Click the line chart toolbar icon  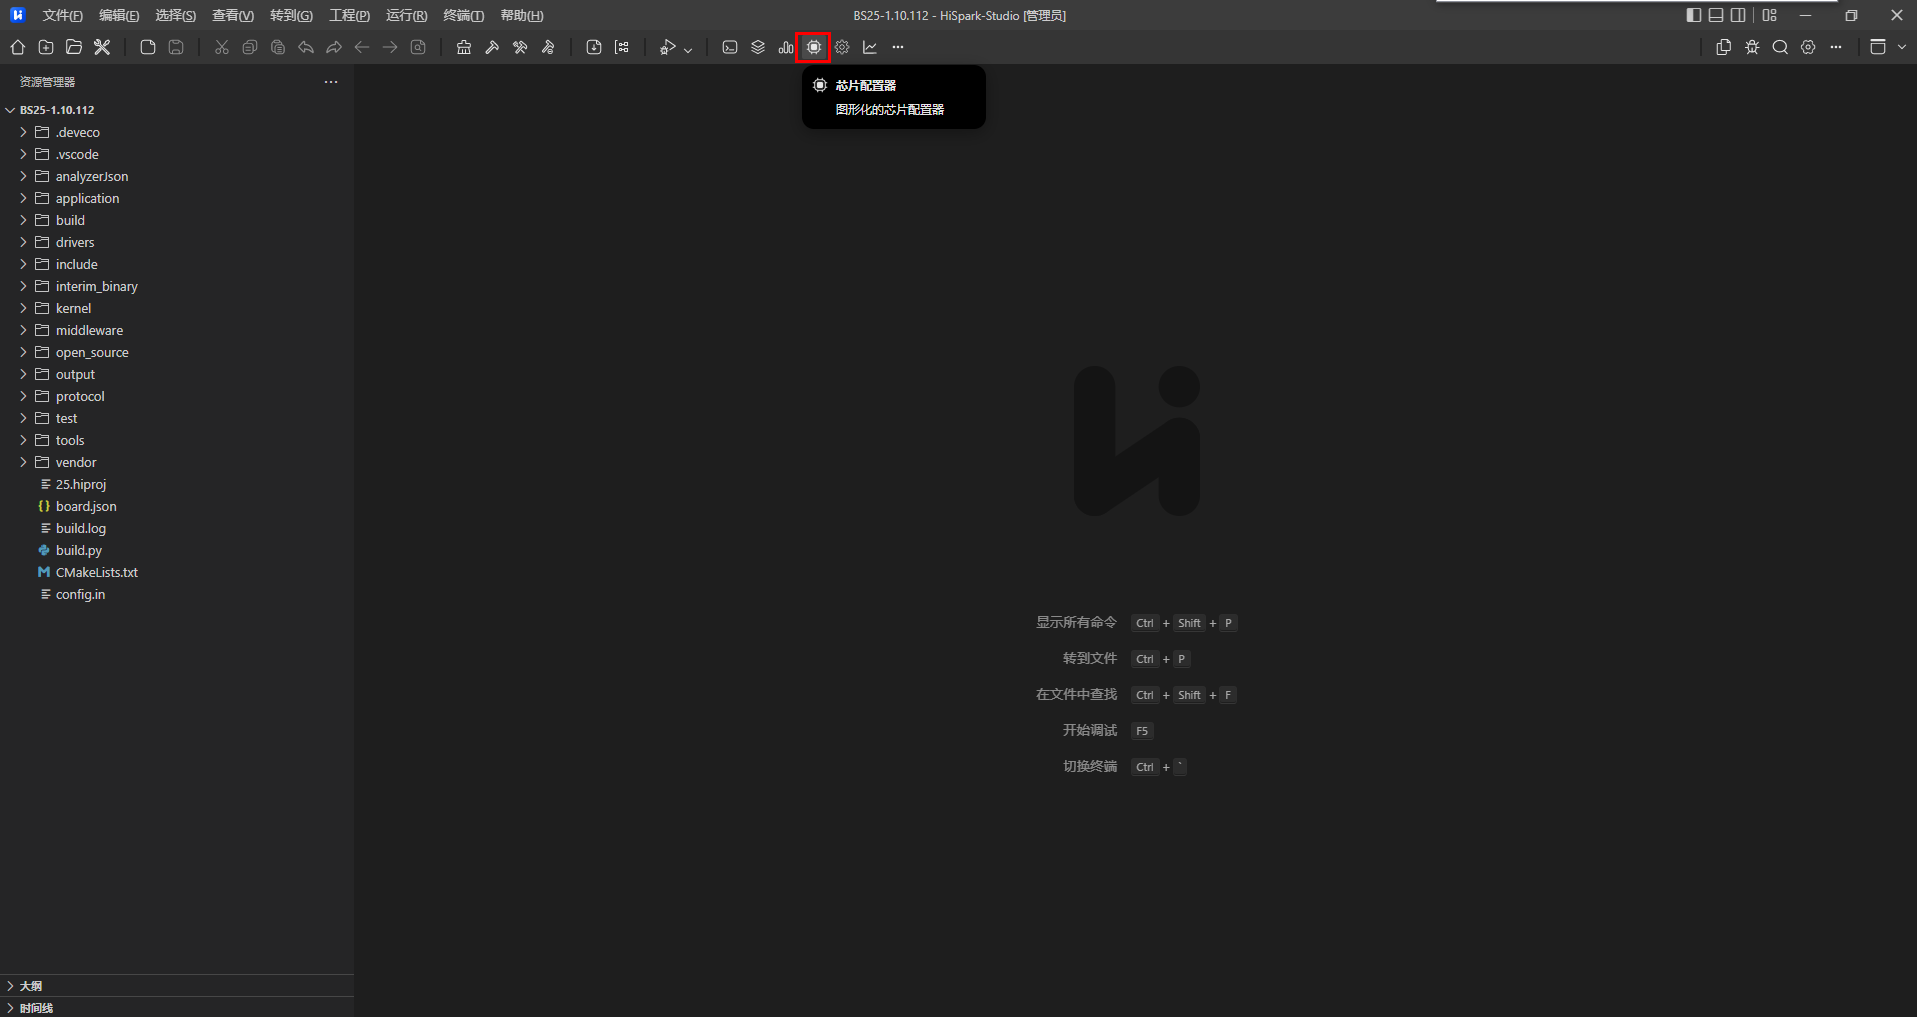tap(870, 47)
